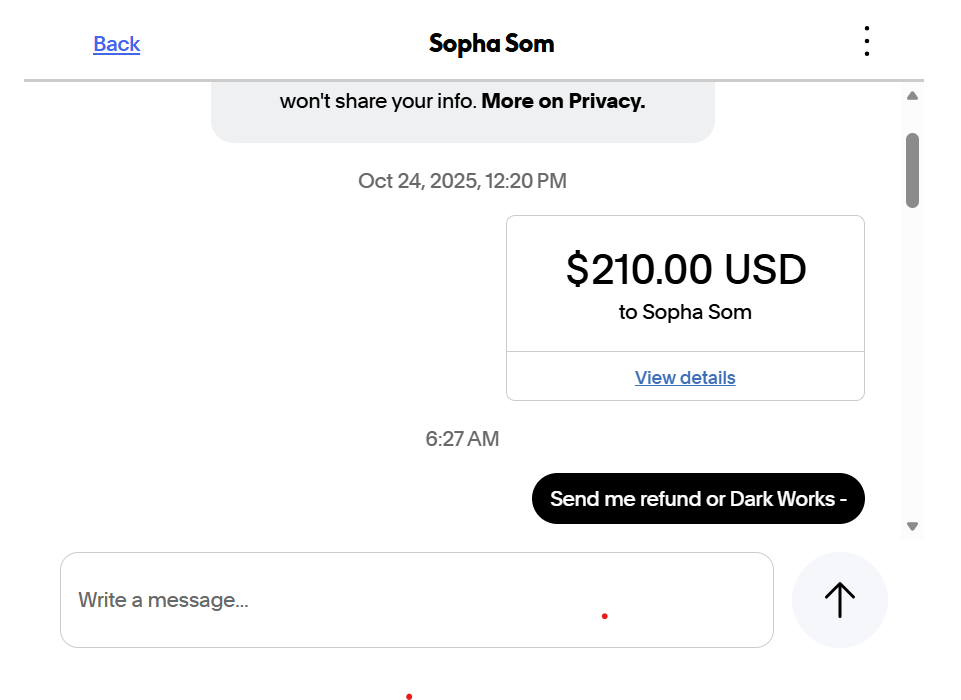The width and height of the screenshot is (961, 700).
Task: Activate the conversation overflow menu icon
Action: coord(866,40)
